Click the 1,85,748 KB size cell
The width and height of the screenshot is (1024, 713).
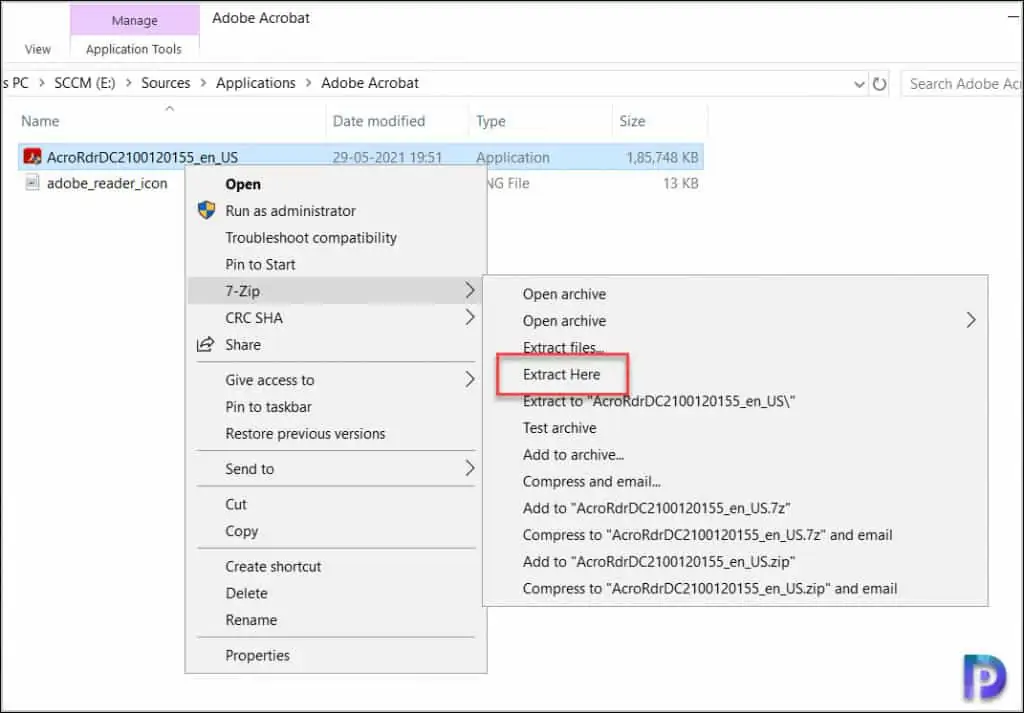pyautogui.click(x=662, y=157)
